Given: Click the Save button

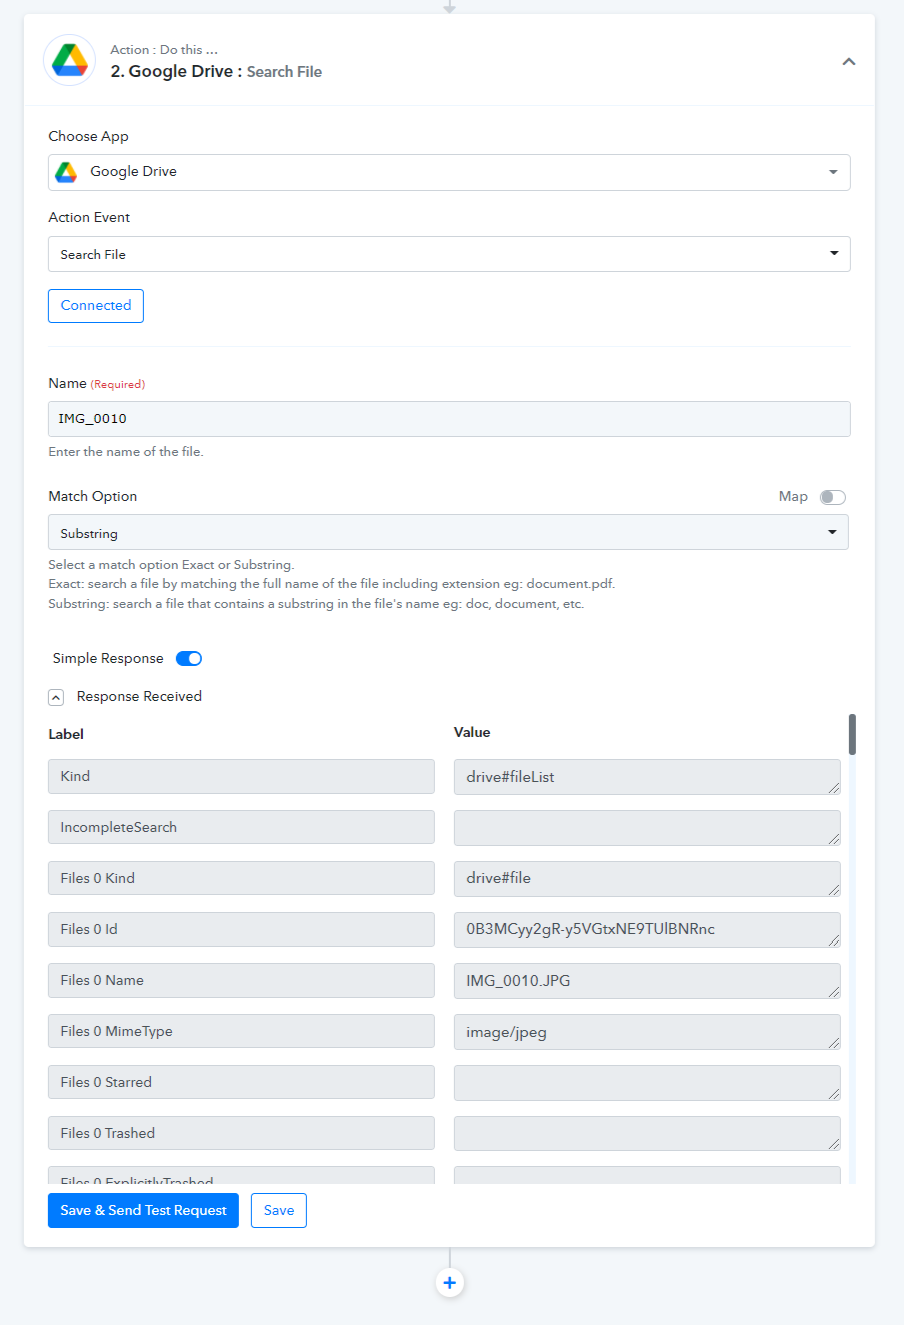Looking at the screenshot, I should coord(279,1210).
